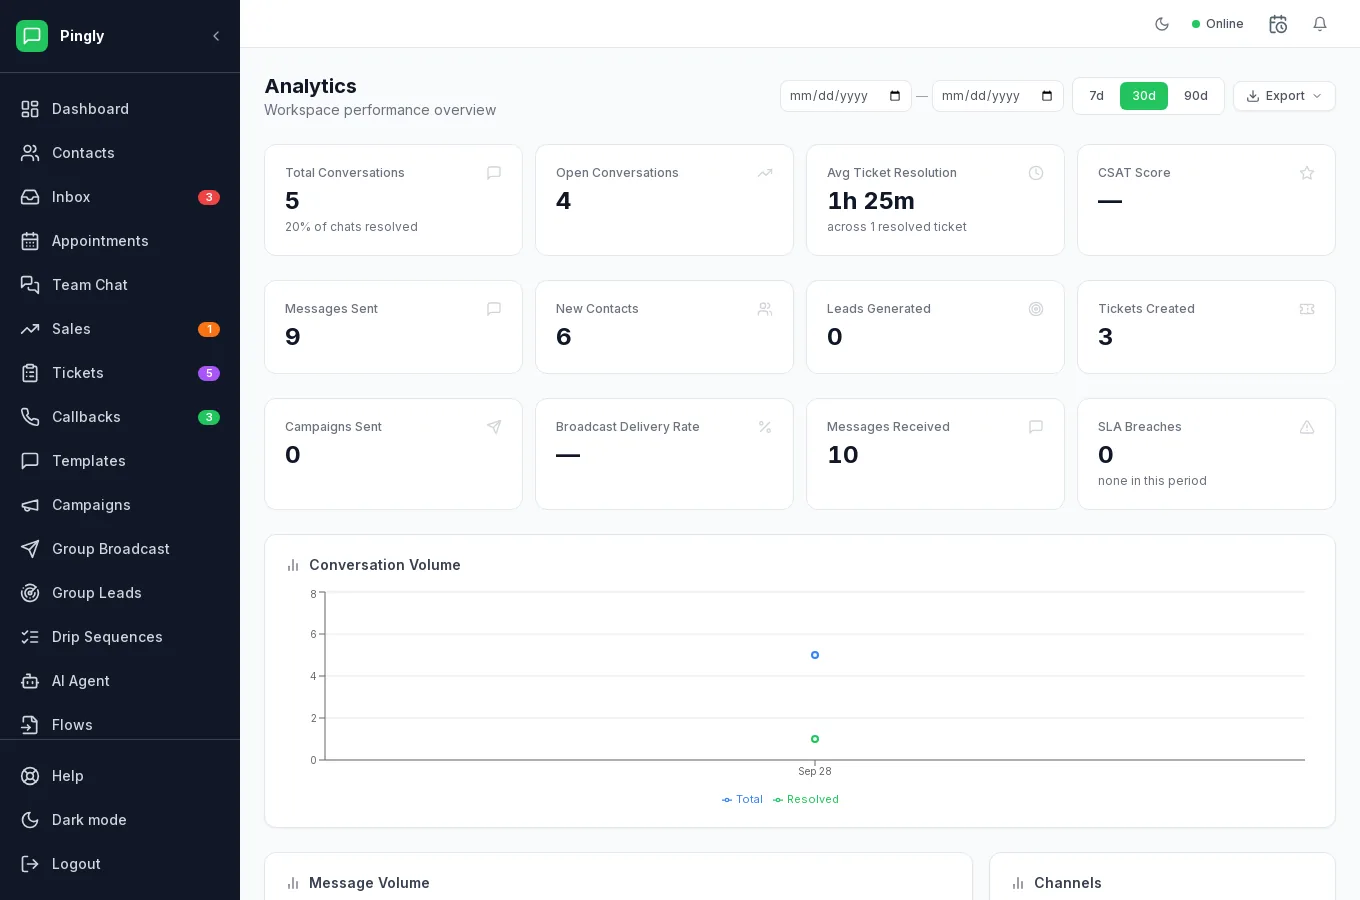Click the end date input field
The image size is (1360, 900).
998,96
